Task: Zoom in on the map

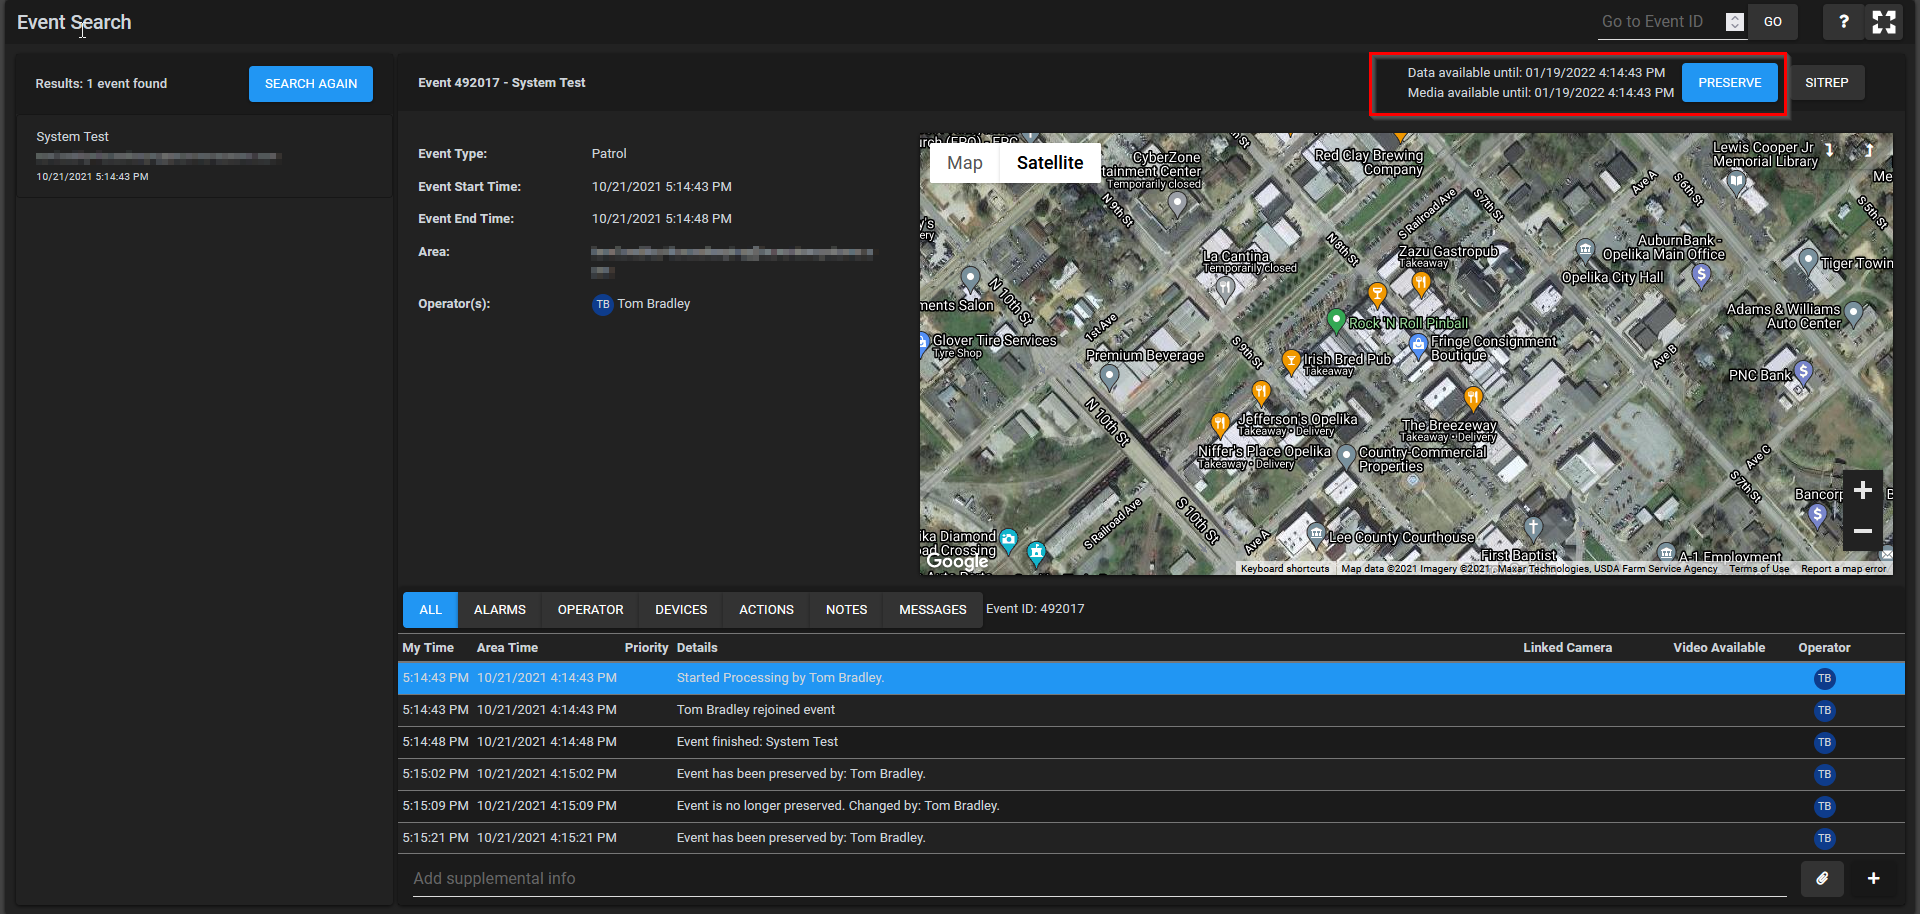Action: click(1862, 490)
